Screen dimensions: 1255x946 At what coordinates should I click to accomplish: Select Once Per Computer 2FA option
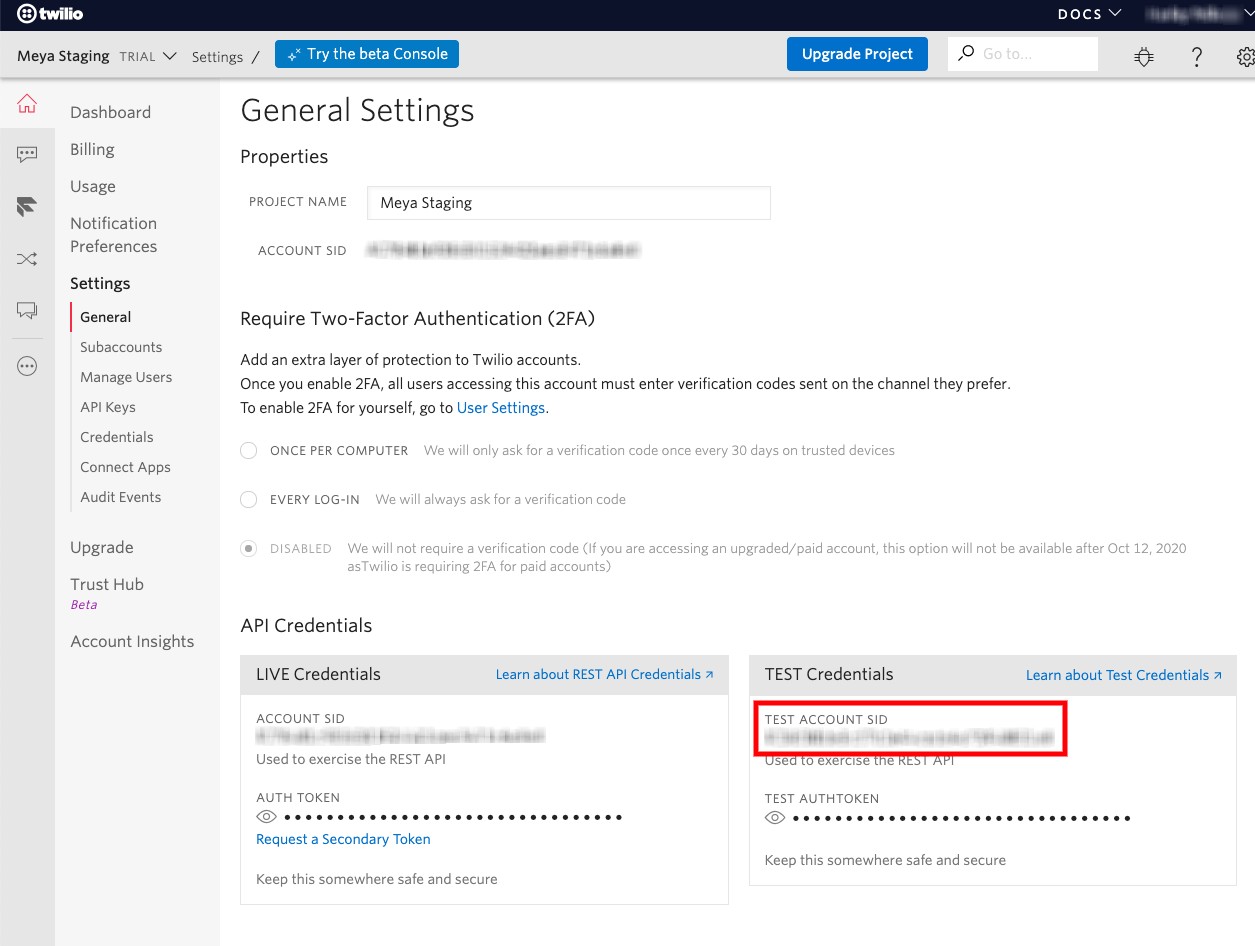click(249, 451)
